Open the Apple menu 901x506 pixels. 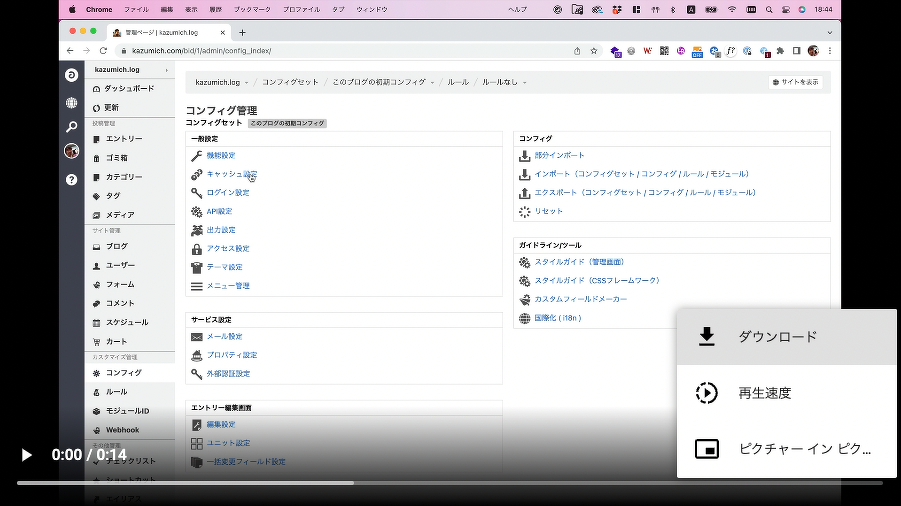pos(72,9)
